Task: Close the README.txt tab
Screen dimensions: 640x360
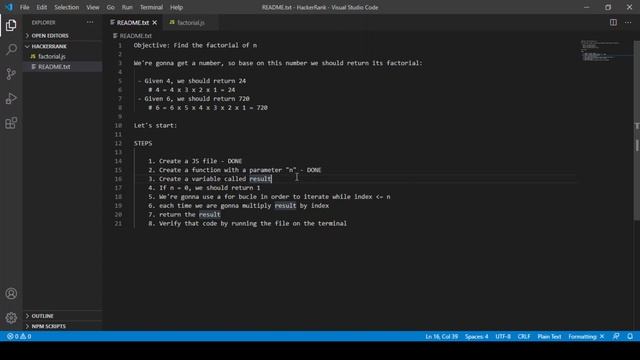Action: 155,22
